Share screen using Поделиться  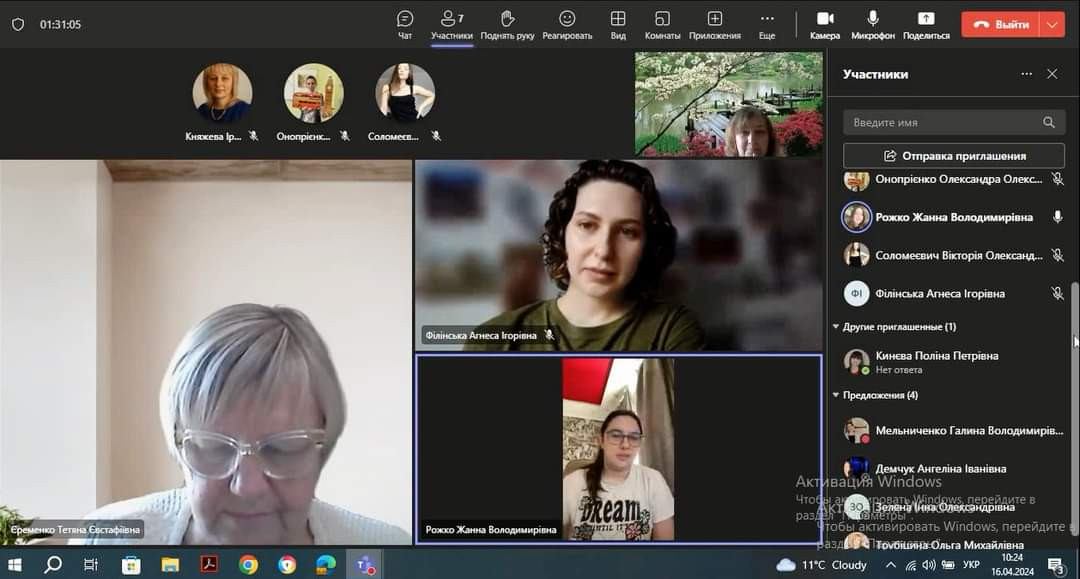(x=926, y=25)
